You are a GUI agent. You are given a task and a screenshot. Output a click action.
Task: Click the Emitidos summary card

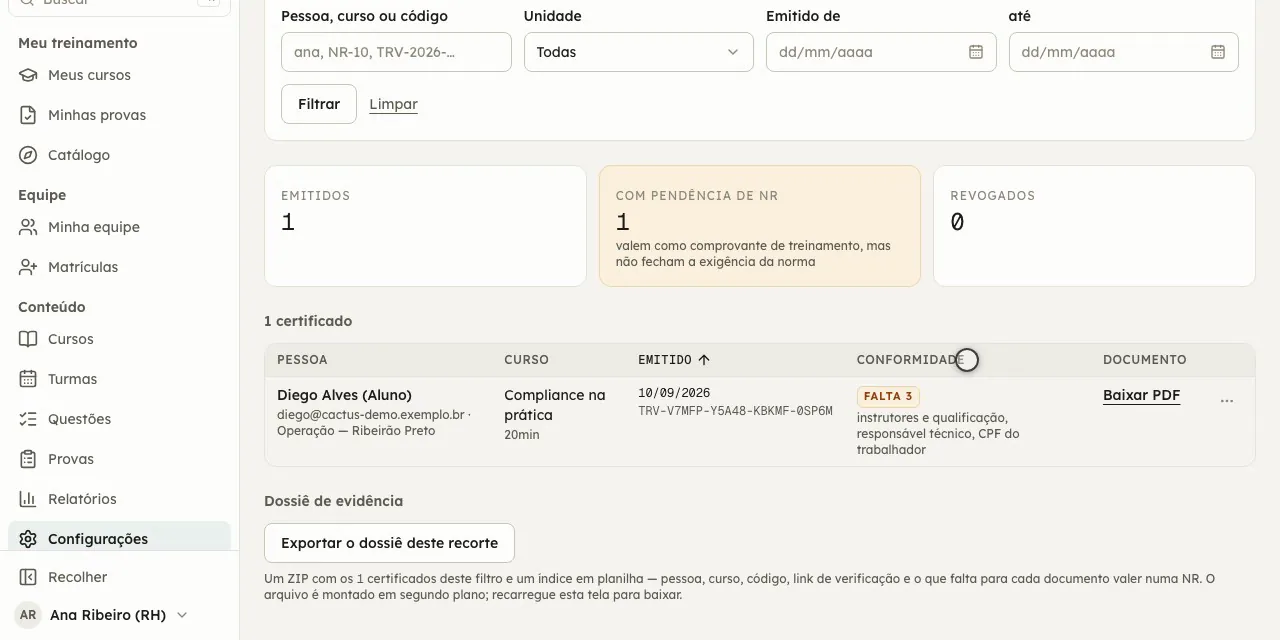tap(425, 226)
